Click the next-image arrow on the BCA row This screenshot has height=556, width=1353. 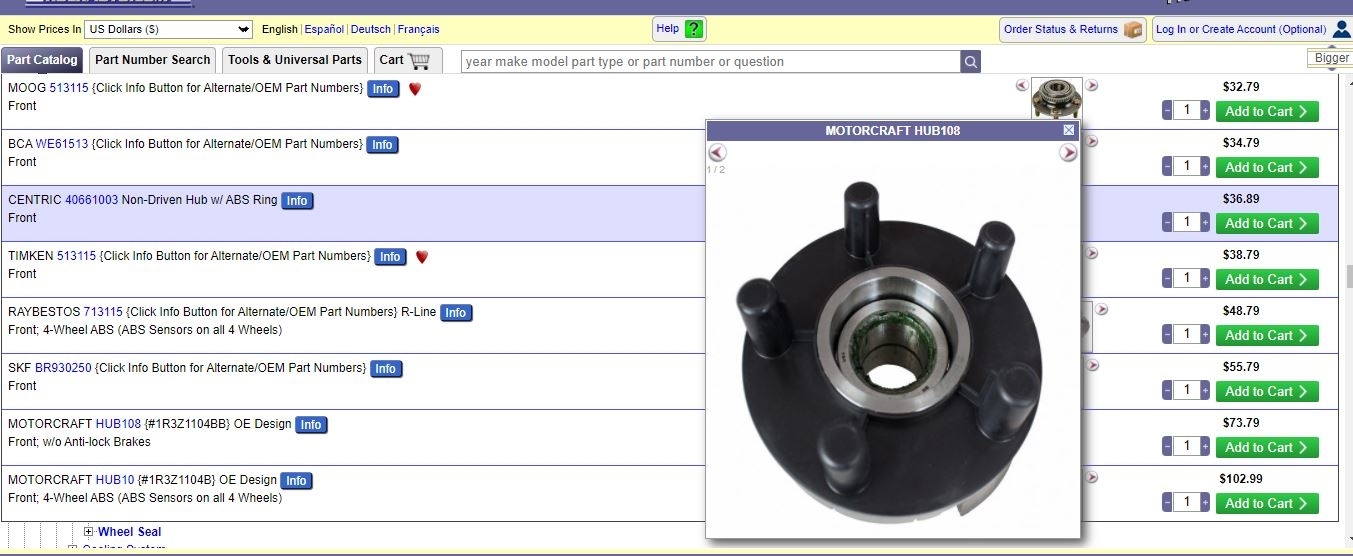[1092, 142]
